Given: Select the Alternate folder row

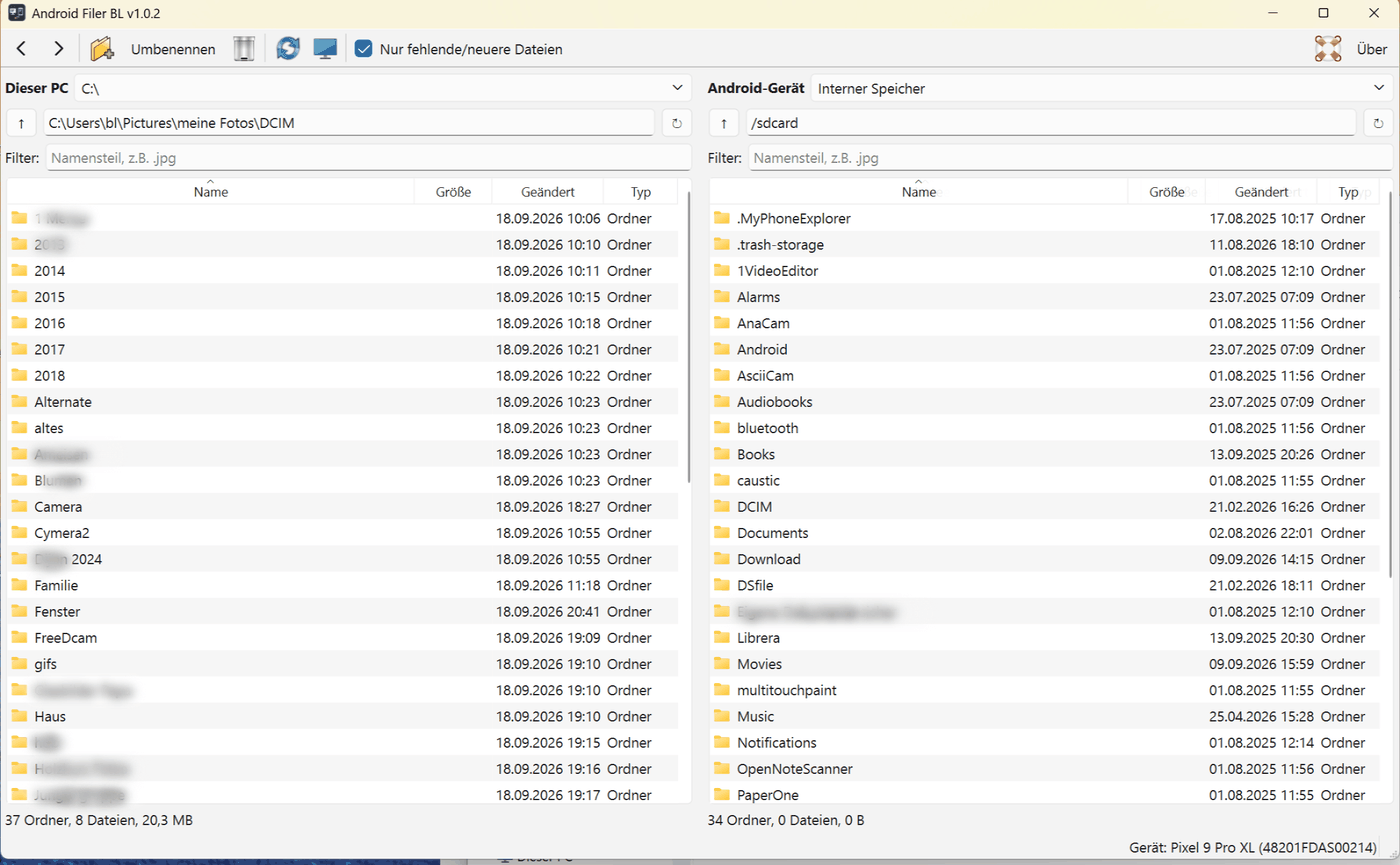Looking at the screenshot, I should [343, 402].
